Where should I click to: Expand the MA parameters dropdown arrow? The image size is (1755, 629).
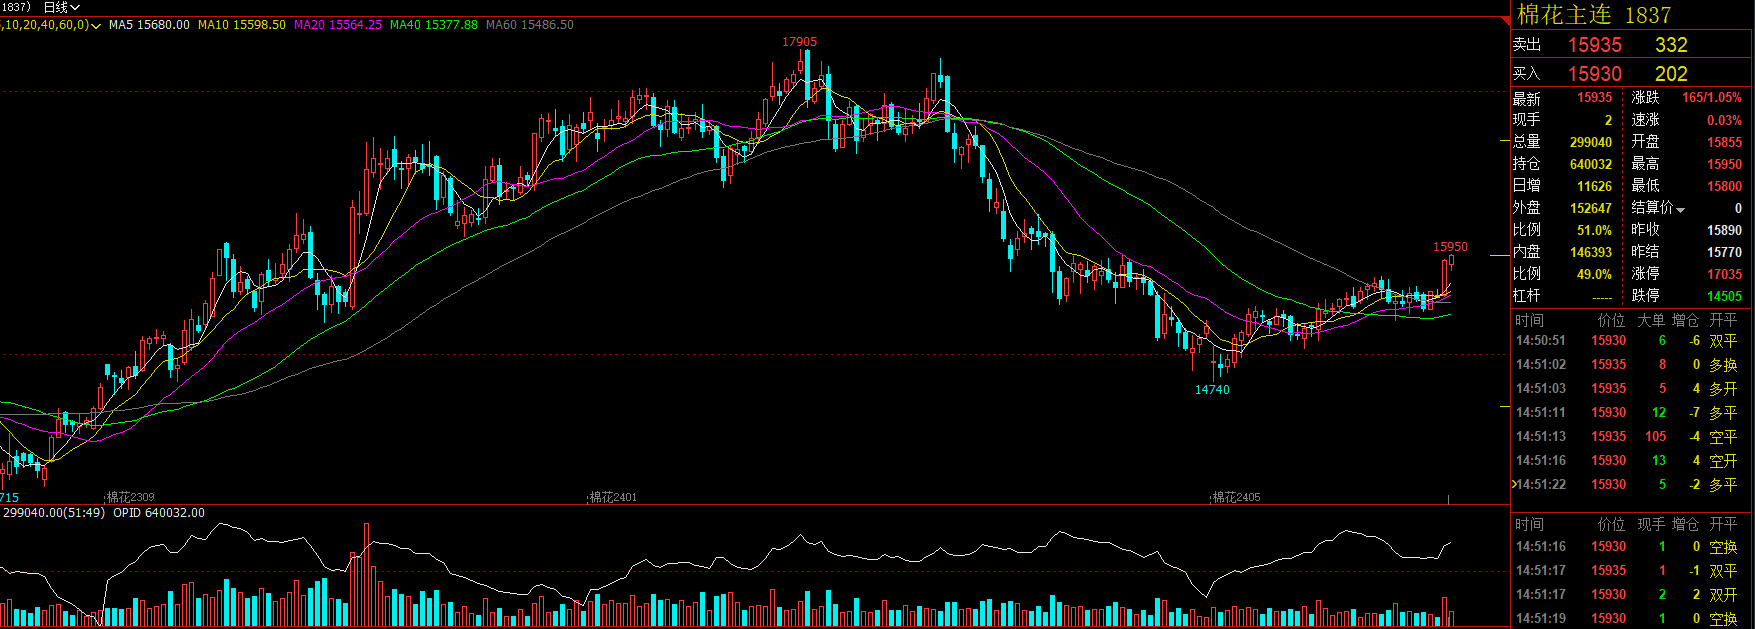(96, 25)
